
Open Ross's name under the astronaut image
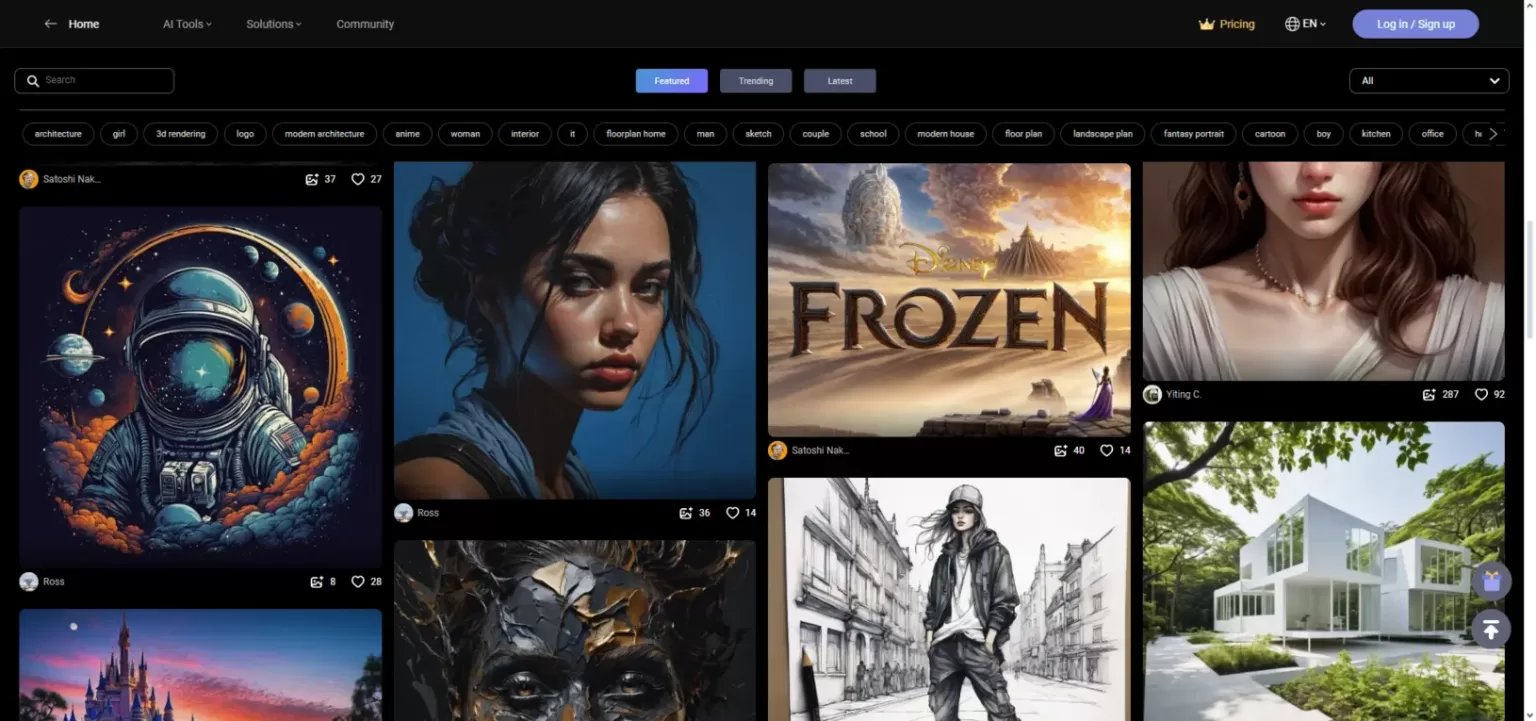(x=54, y=581)
